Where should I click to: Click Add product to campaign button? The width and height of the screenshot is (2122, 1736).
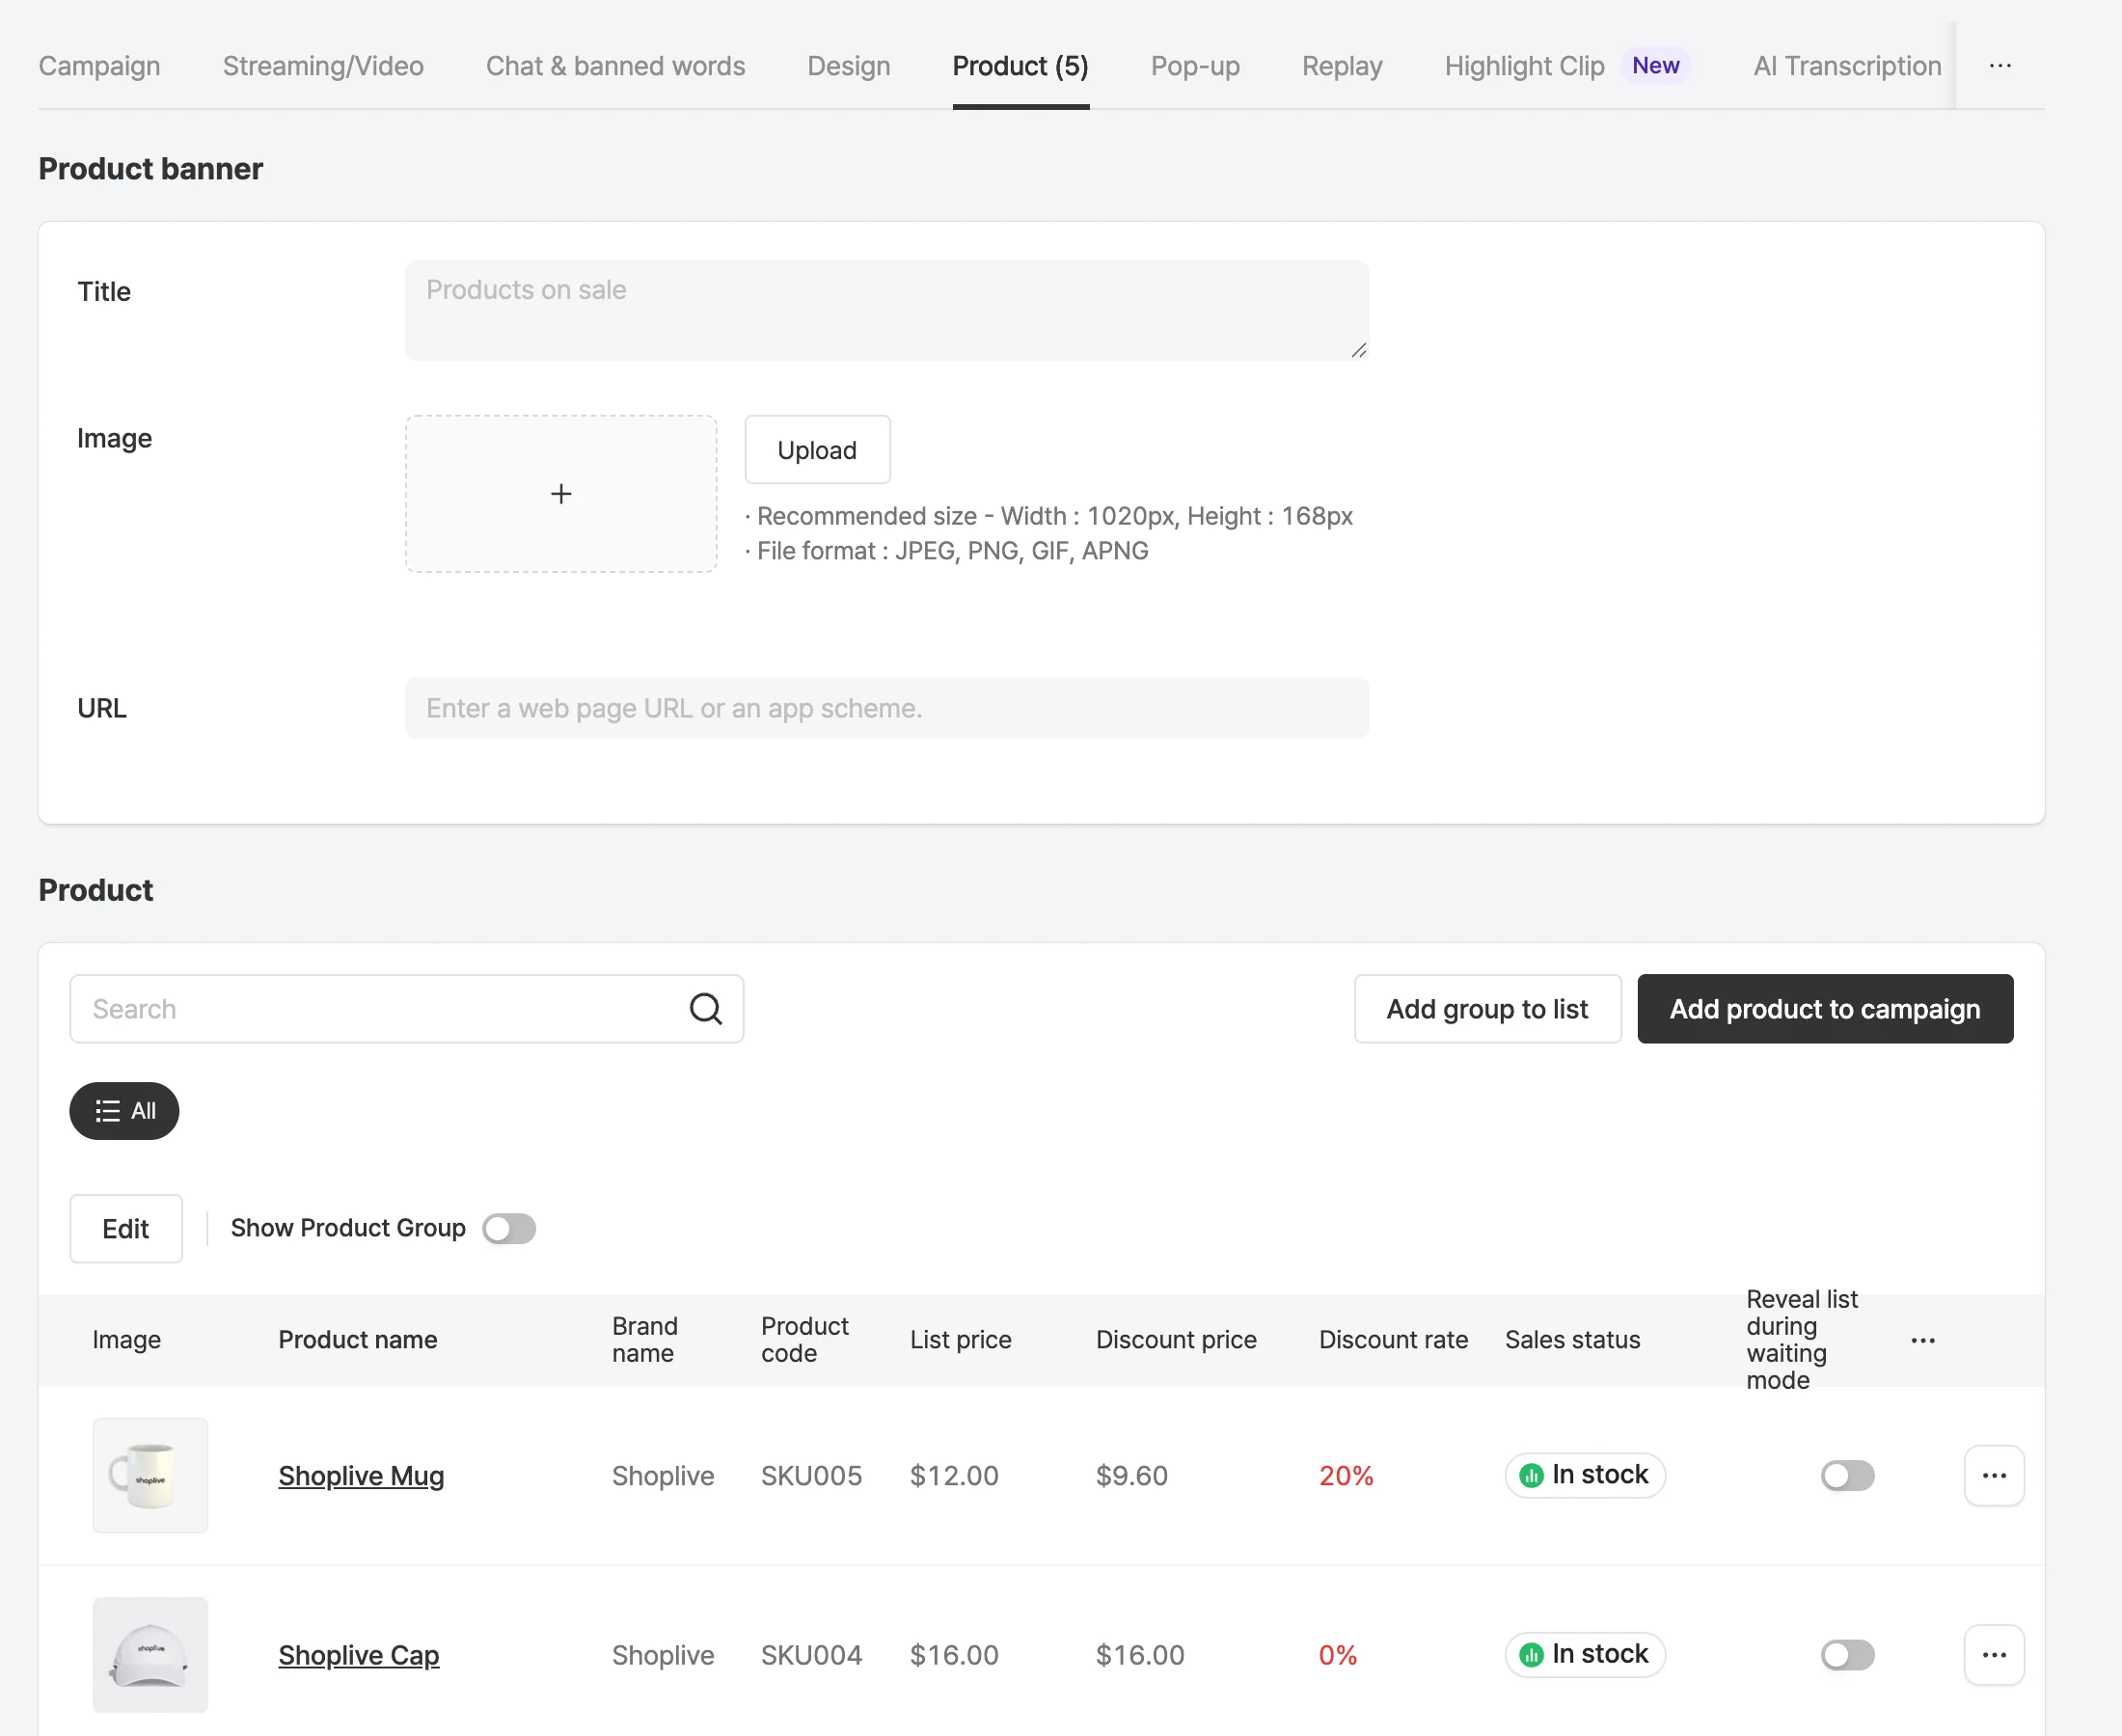pyautogui.click(x=1825, y=1008)
